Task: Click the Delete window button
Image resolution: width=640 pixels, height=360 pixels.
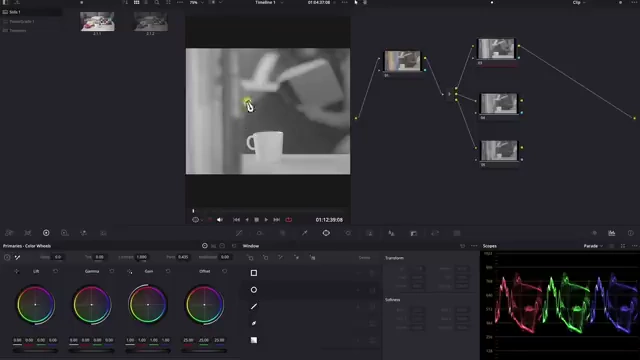Action: pyautogui.click(x=364, y=258)
